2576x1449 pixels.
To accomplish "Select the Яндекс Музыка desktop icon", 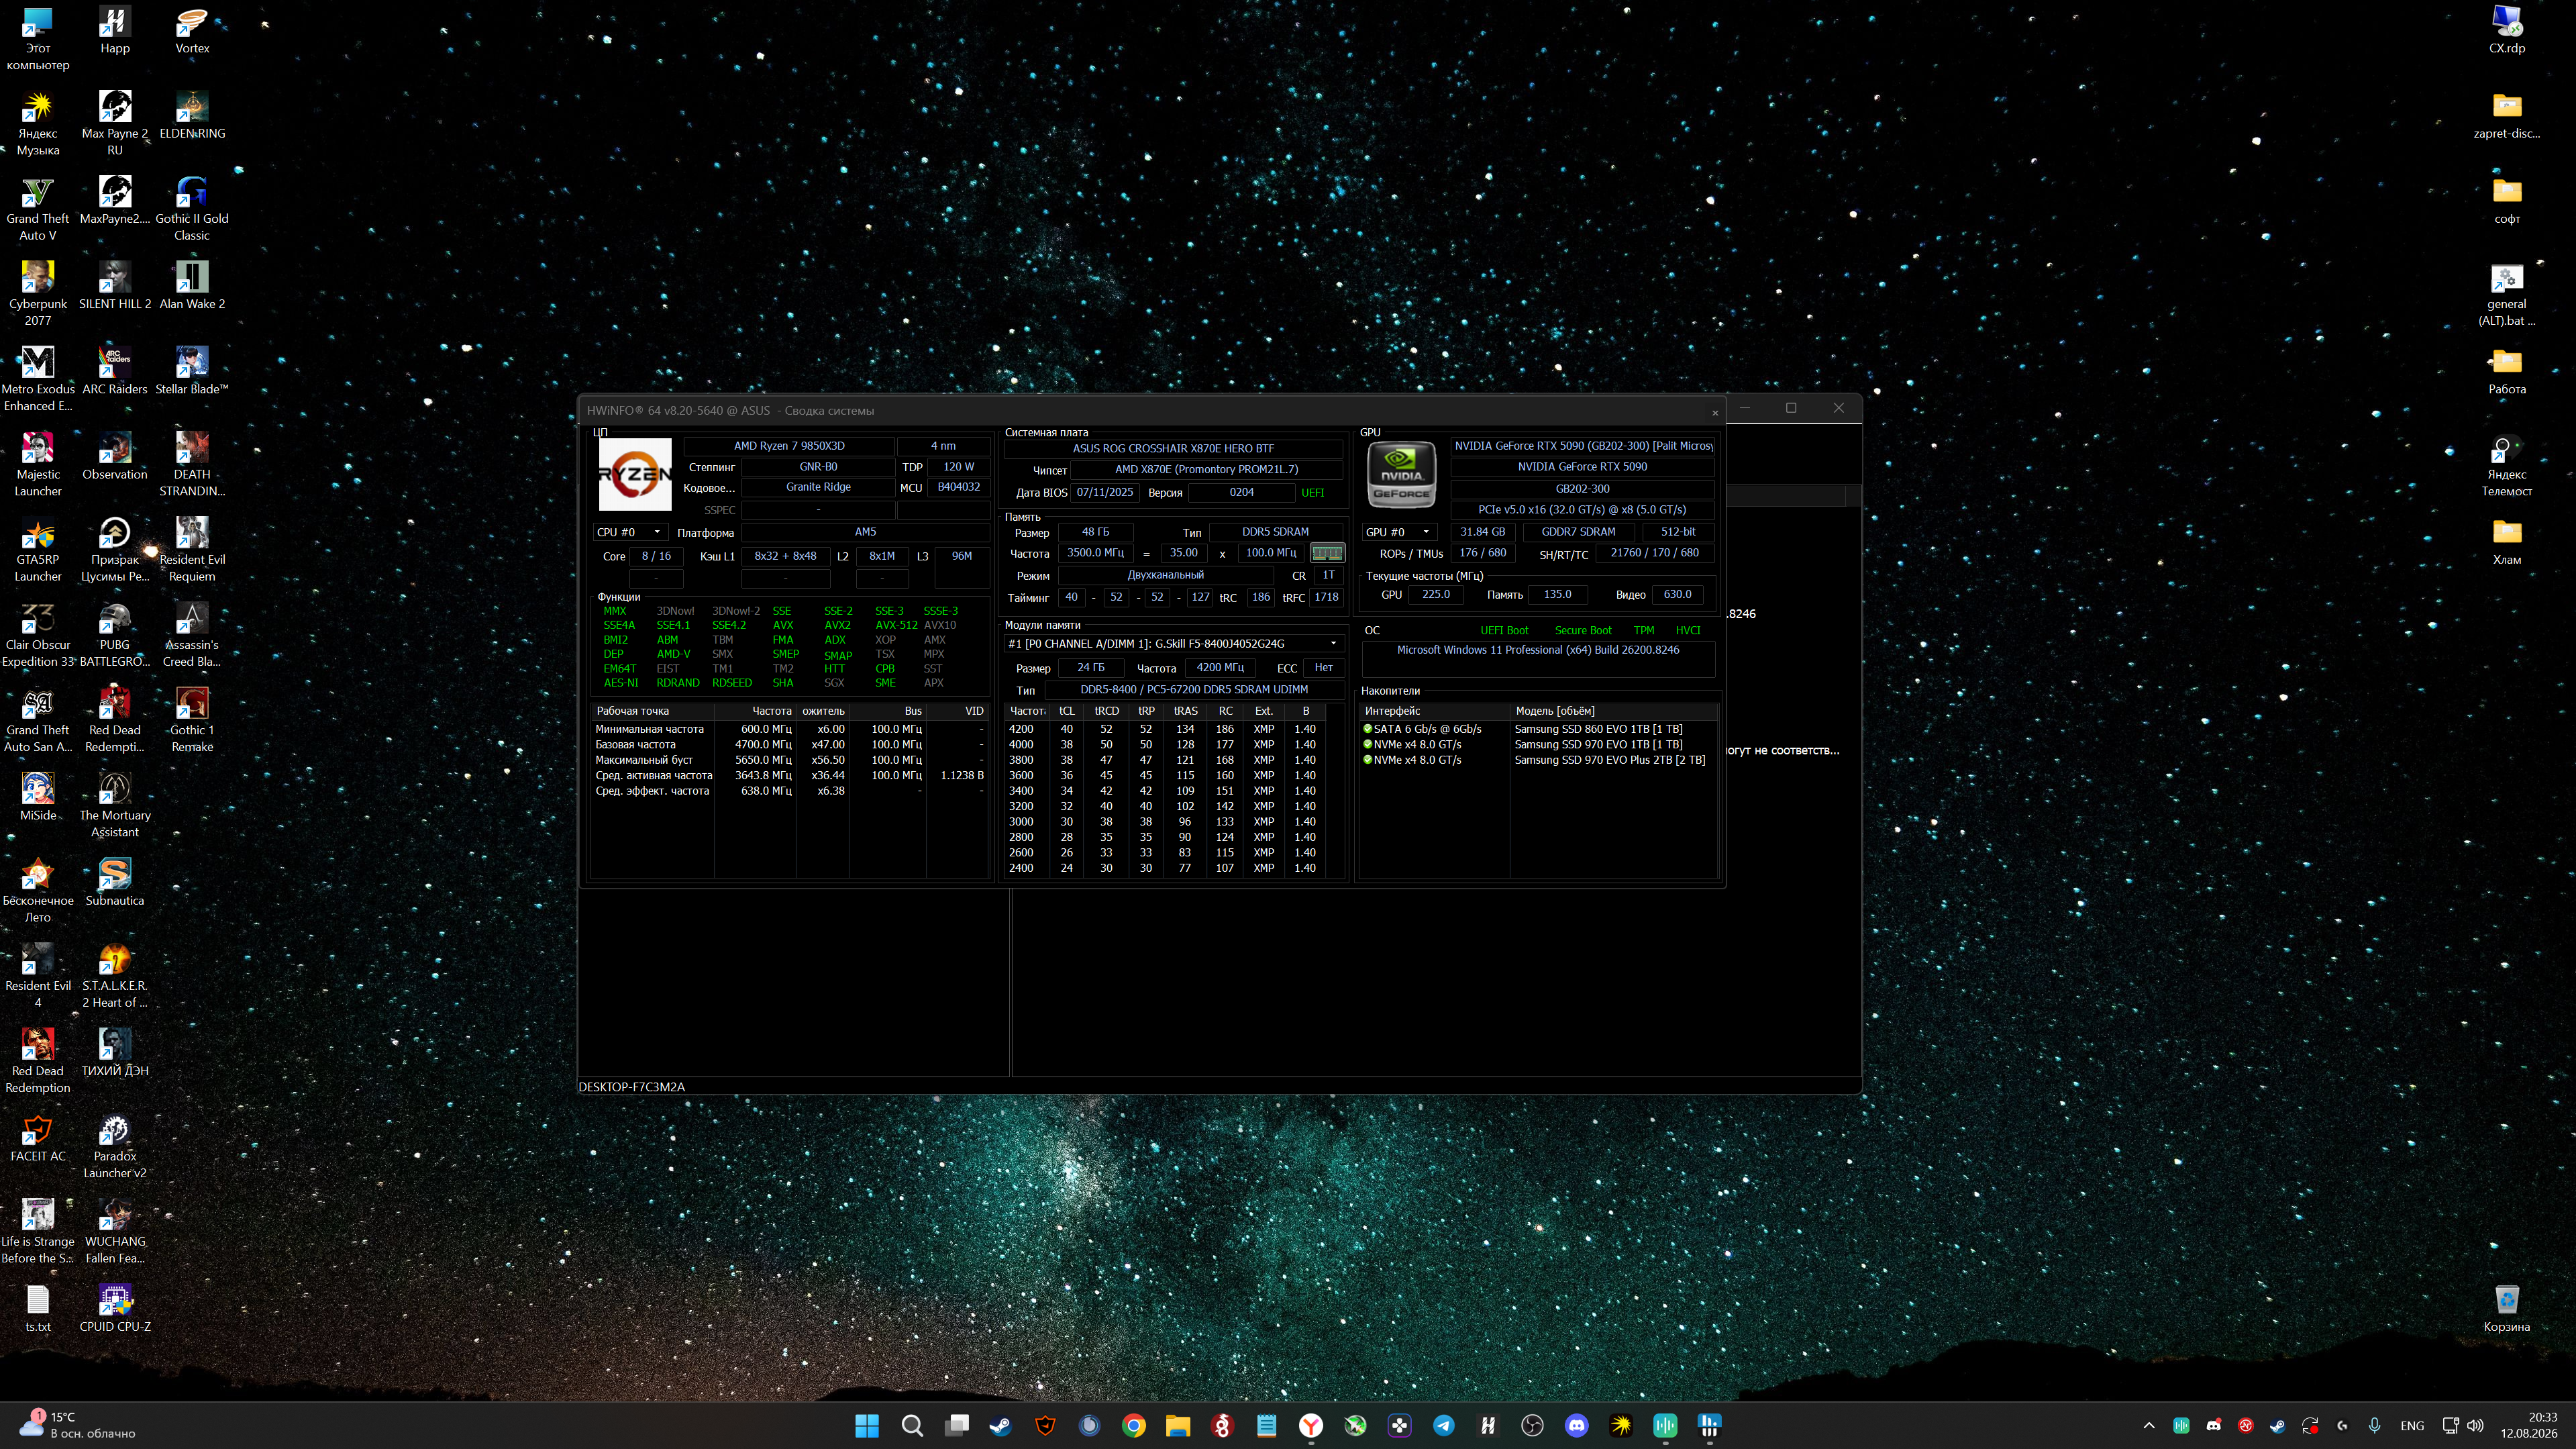I will click(38, 123).
